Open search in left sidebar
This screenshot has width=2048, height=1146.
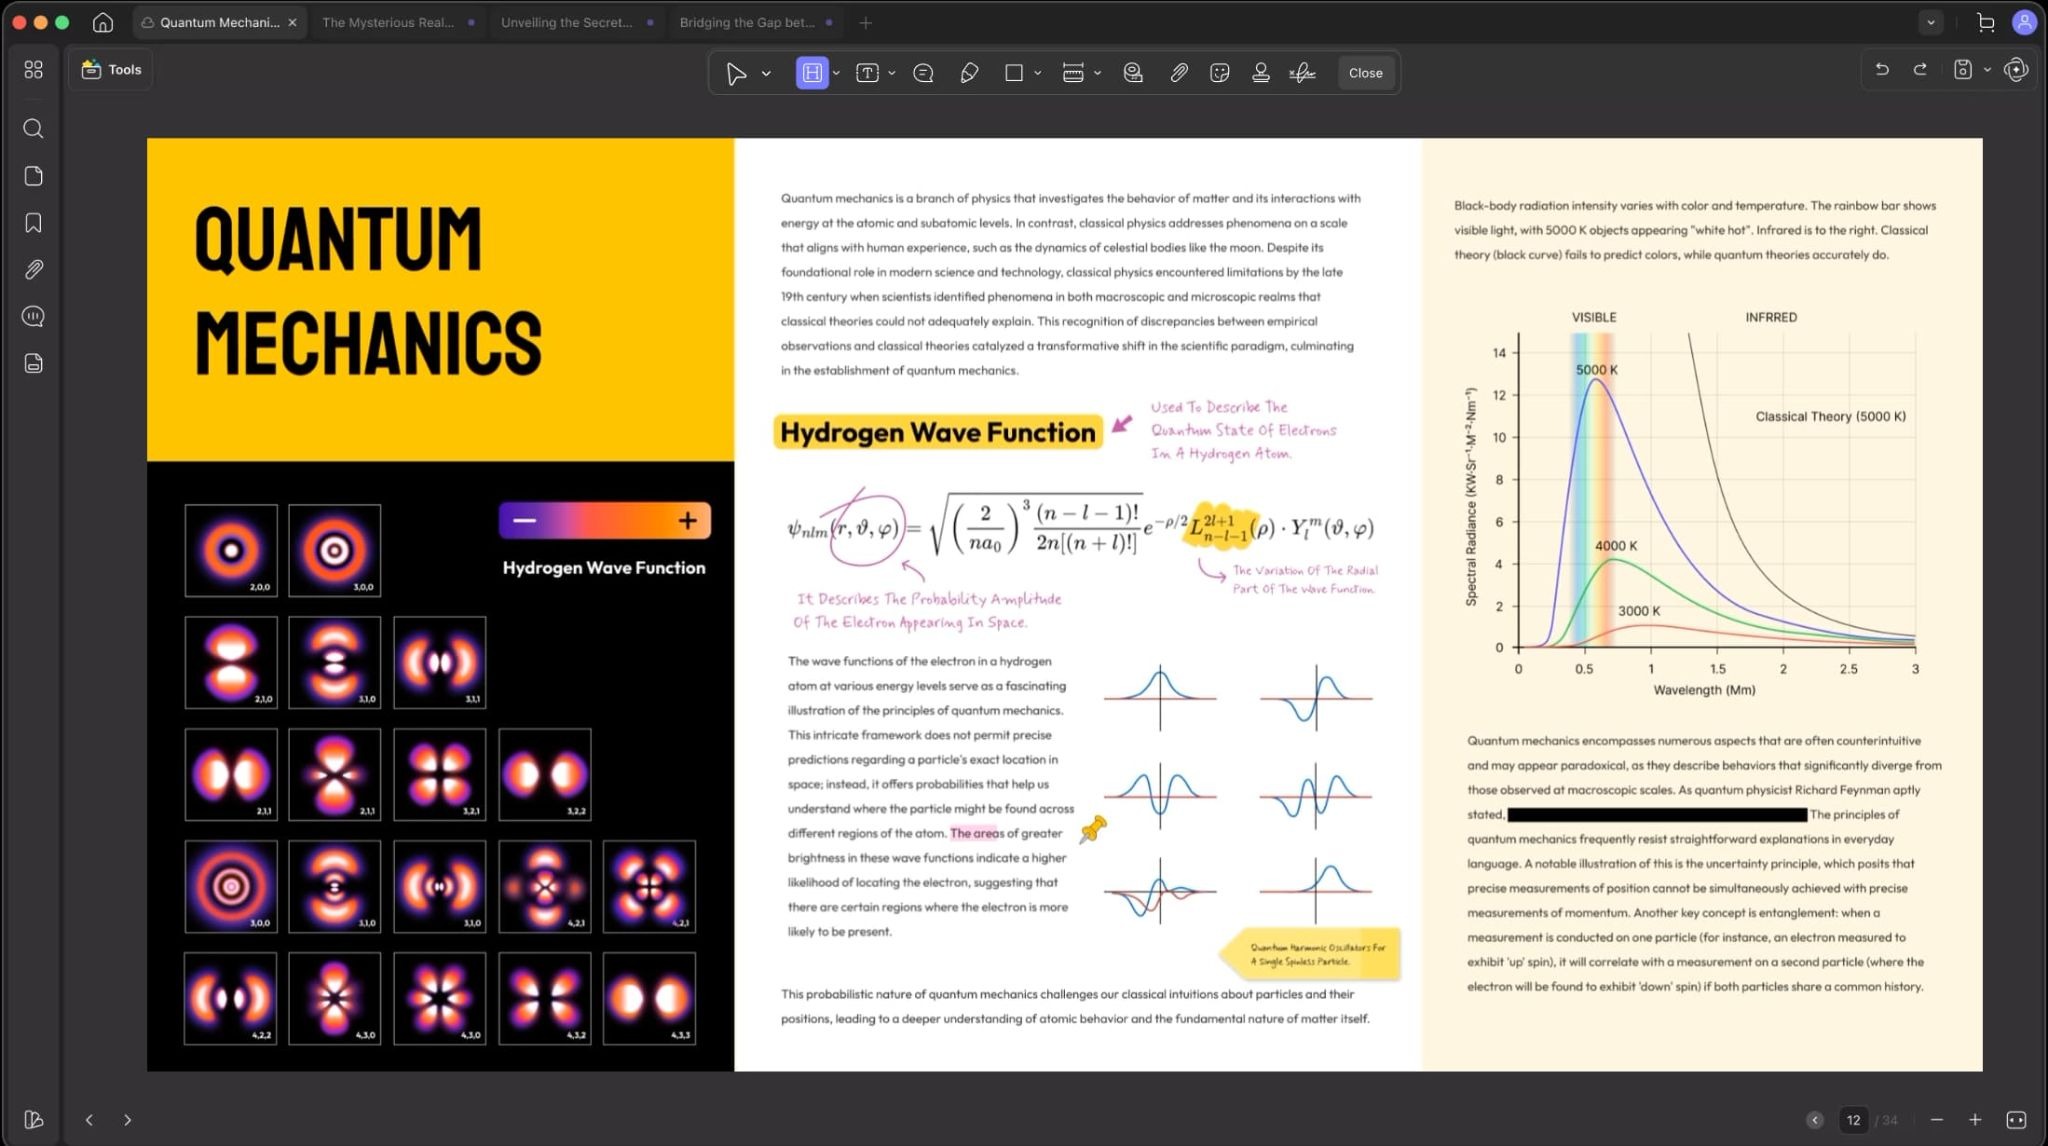click(33, 129)
